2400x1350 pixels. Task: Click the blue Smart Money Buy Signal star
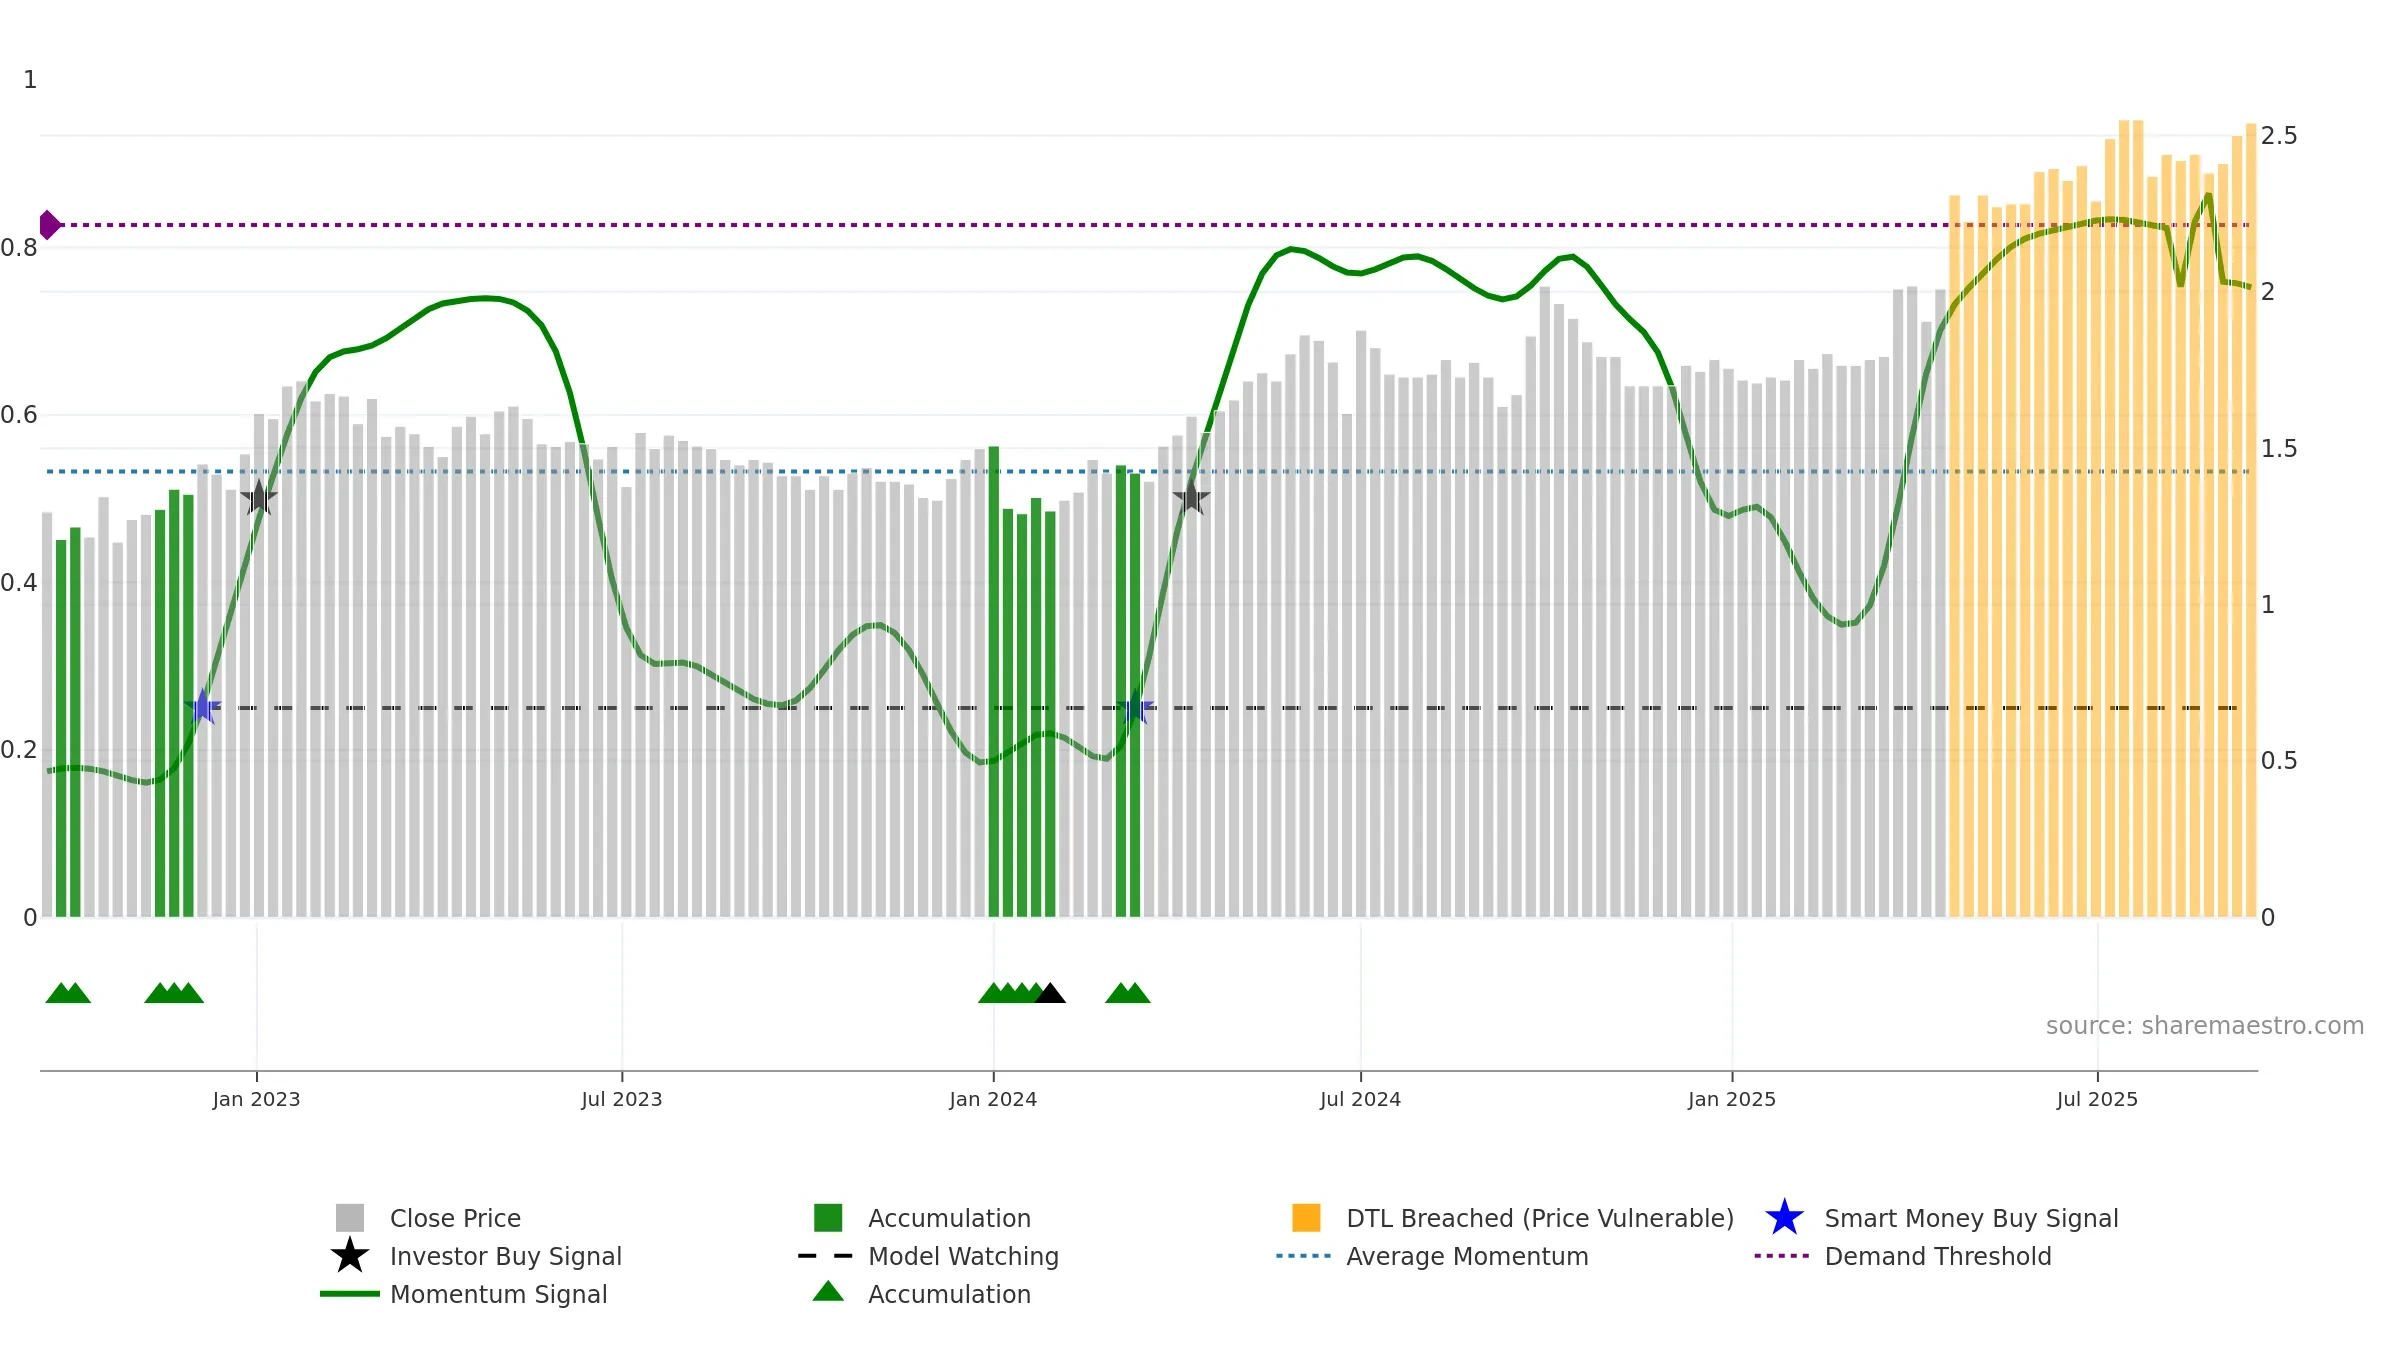click(1784, 1218)
